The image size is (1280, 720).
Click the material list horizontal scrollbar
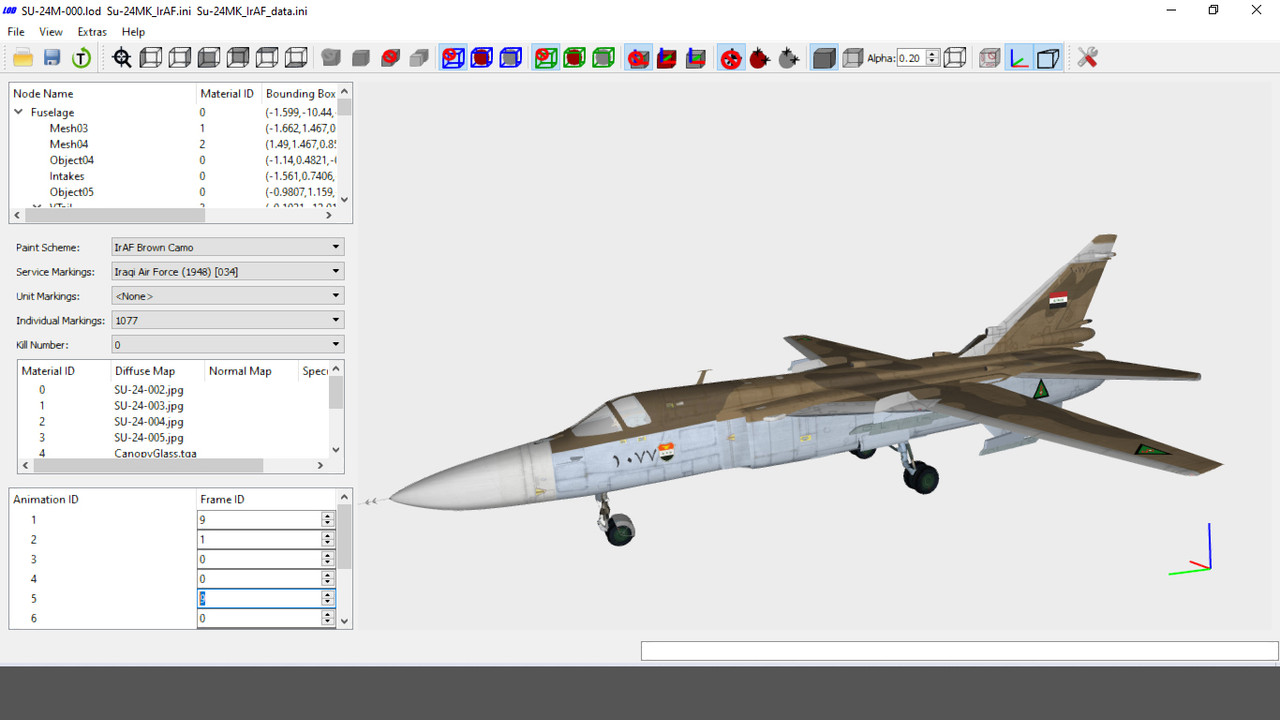174,465
